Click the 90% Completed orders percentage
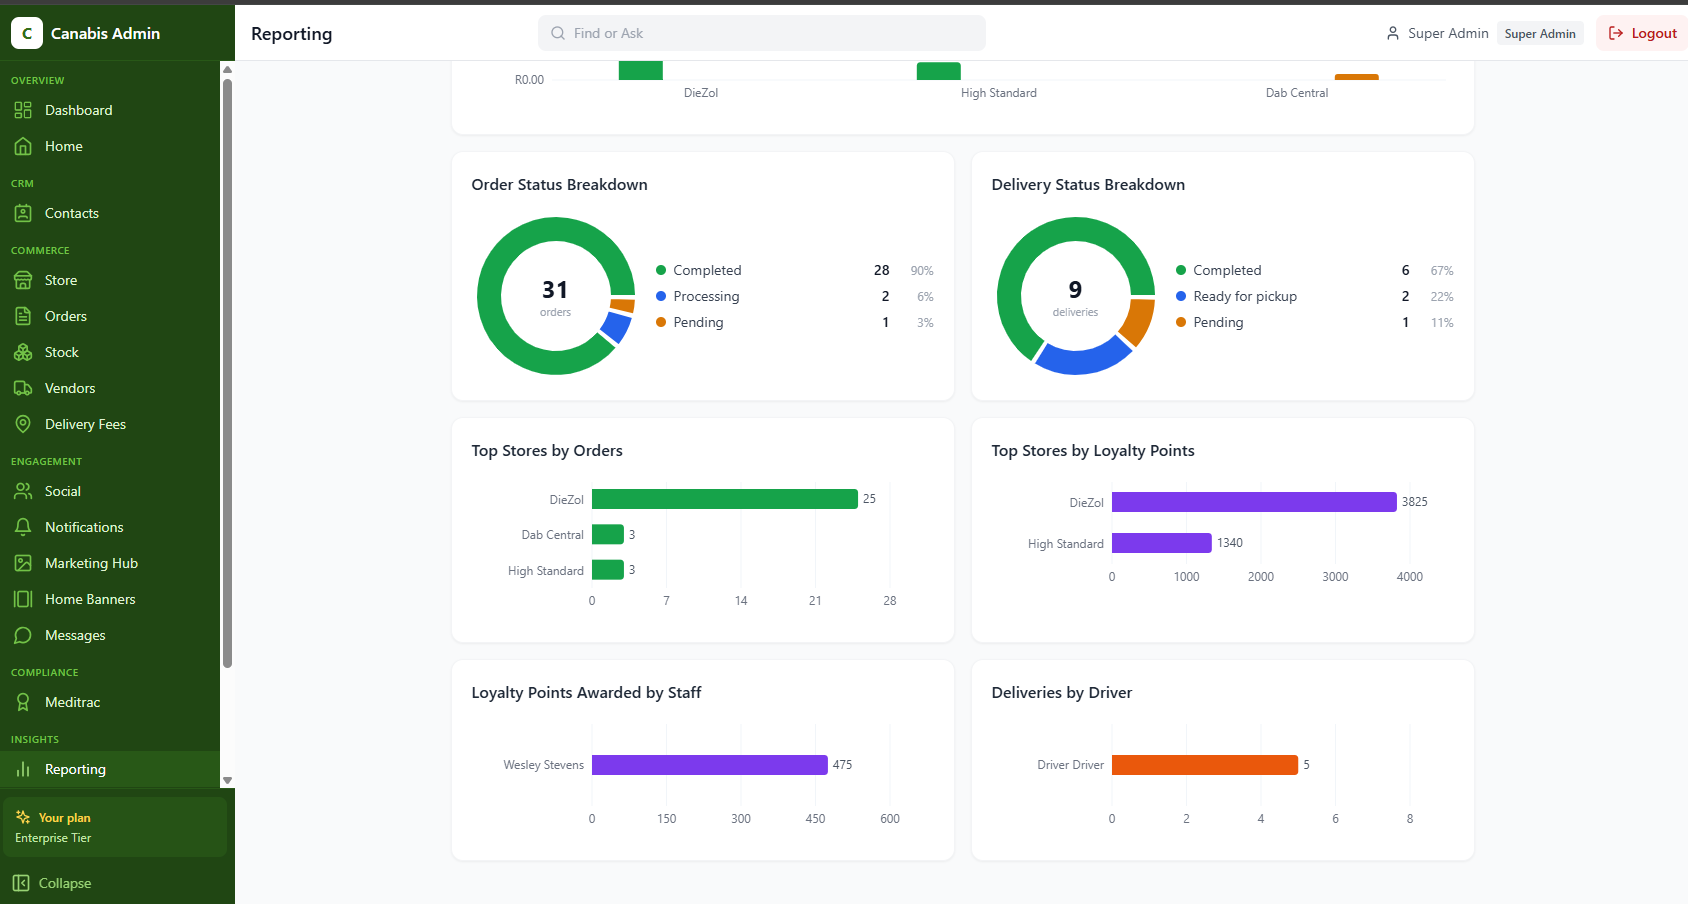 point(922,271)
